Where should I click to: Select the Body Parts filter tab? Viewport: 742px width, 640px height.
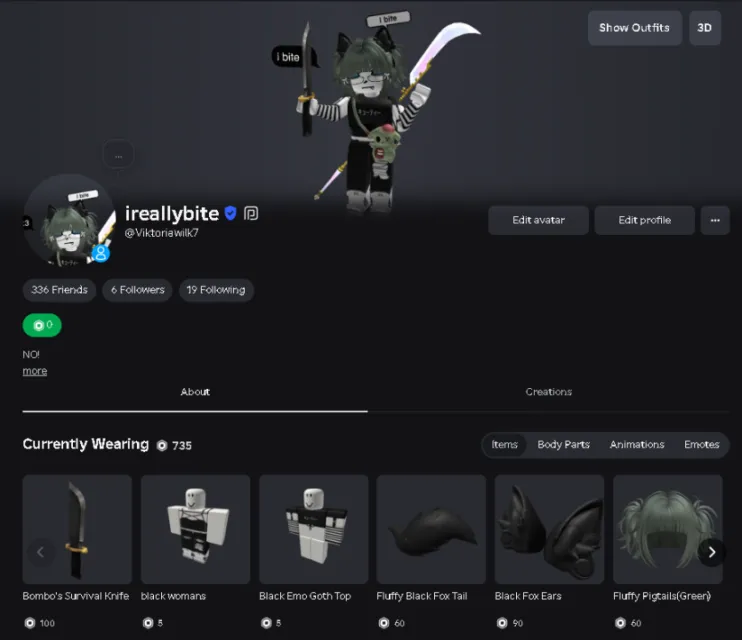(x=564, y=444)
